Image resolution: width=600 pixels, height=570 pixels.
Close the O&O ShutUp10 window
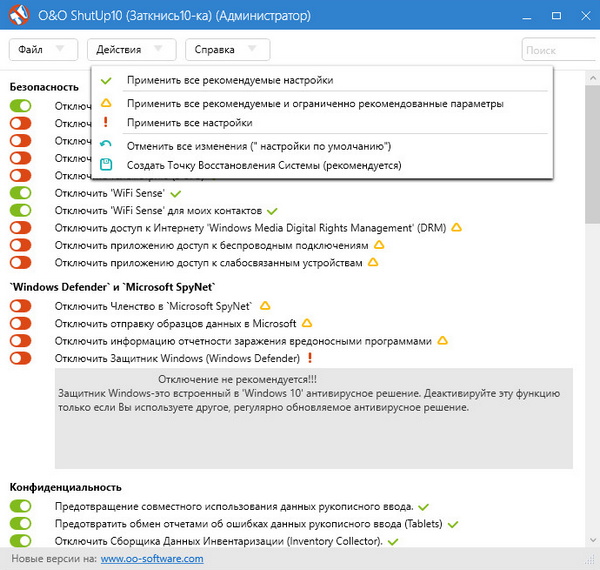click(586, 16)
